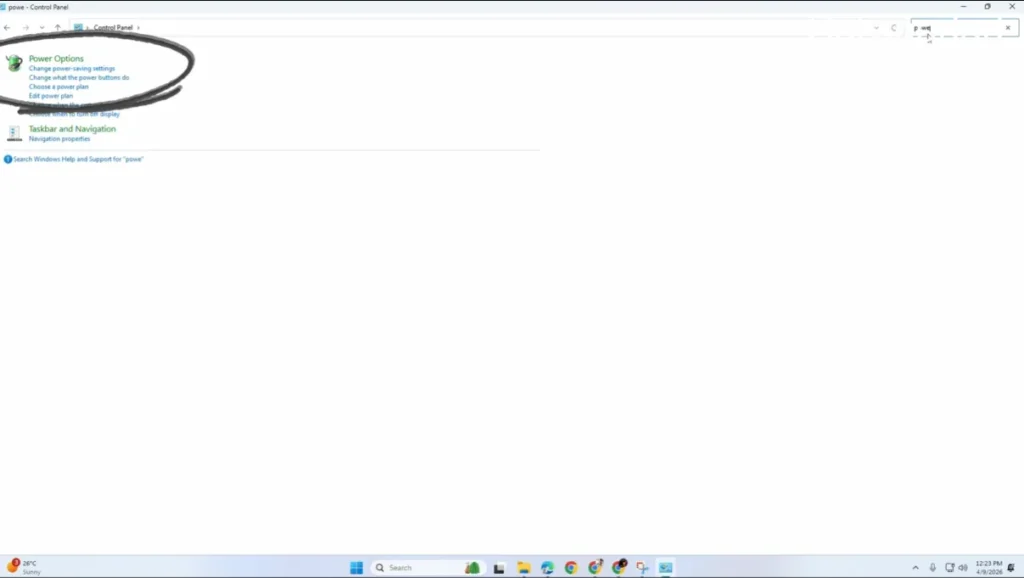Launch Microsoft Edge from the taskbar
1024x578 pixels.
[546, 567]
